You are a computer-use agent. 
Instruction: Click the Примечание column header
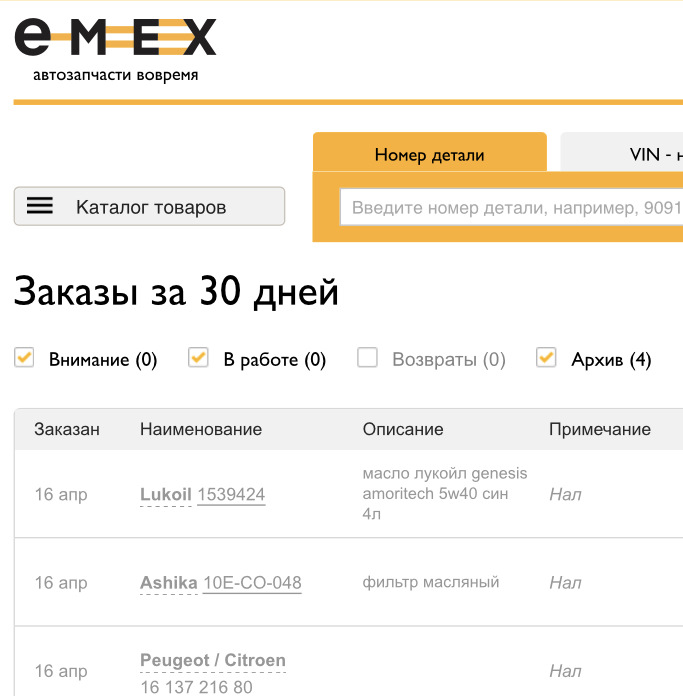[600, 429]
